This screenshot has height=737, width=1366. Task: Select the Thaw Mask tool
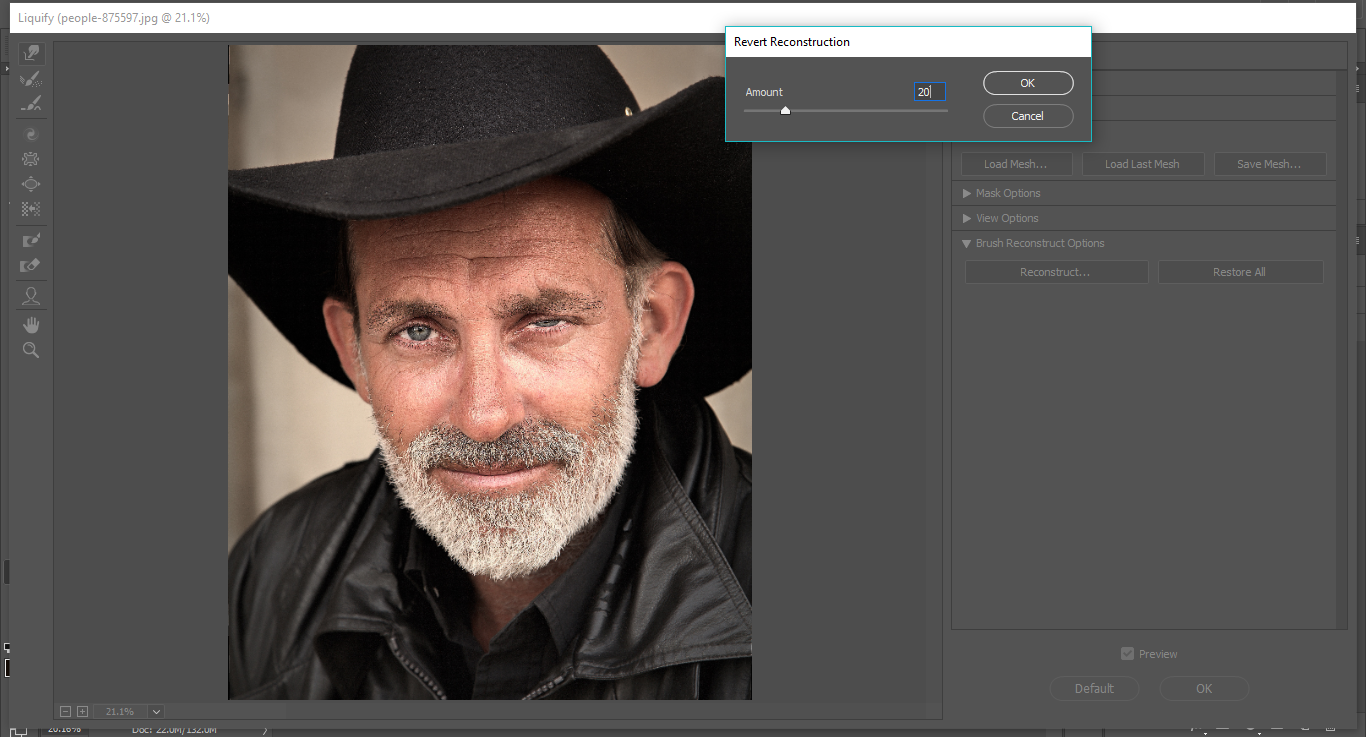tap(31, 266)
